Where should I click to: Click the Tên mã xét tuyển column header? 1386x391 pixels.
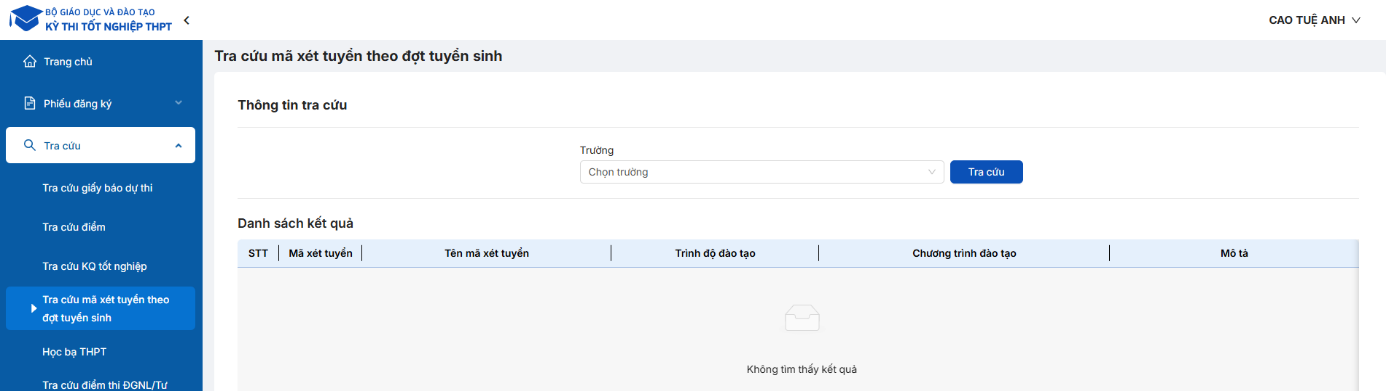[x=487, y=253]
